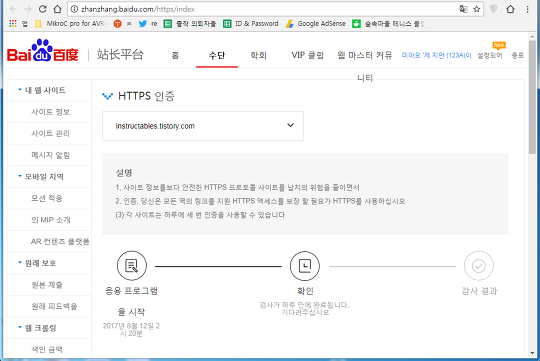
Task: Click the 종료 logout link
Action: [x=518, y=55]
